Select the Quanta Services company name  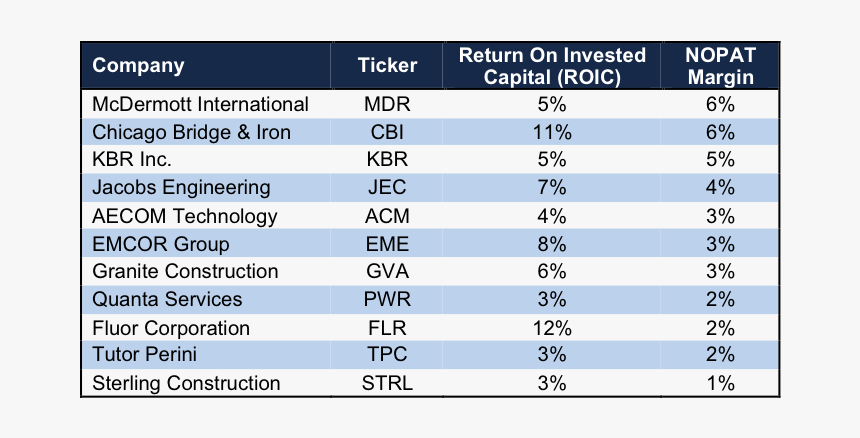click(x=167, y=300)
